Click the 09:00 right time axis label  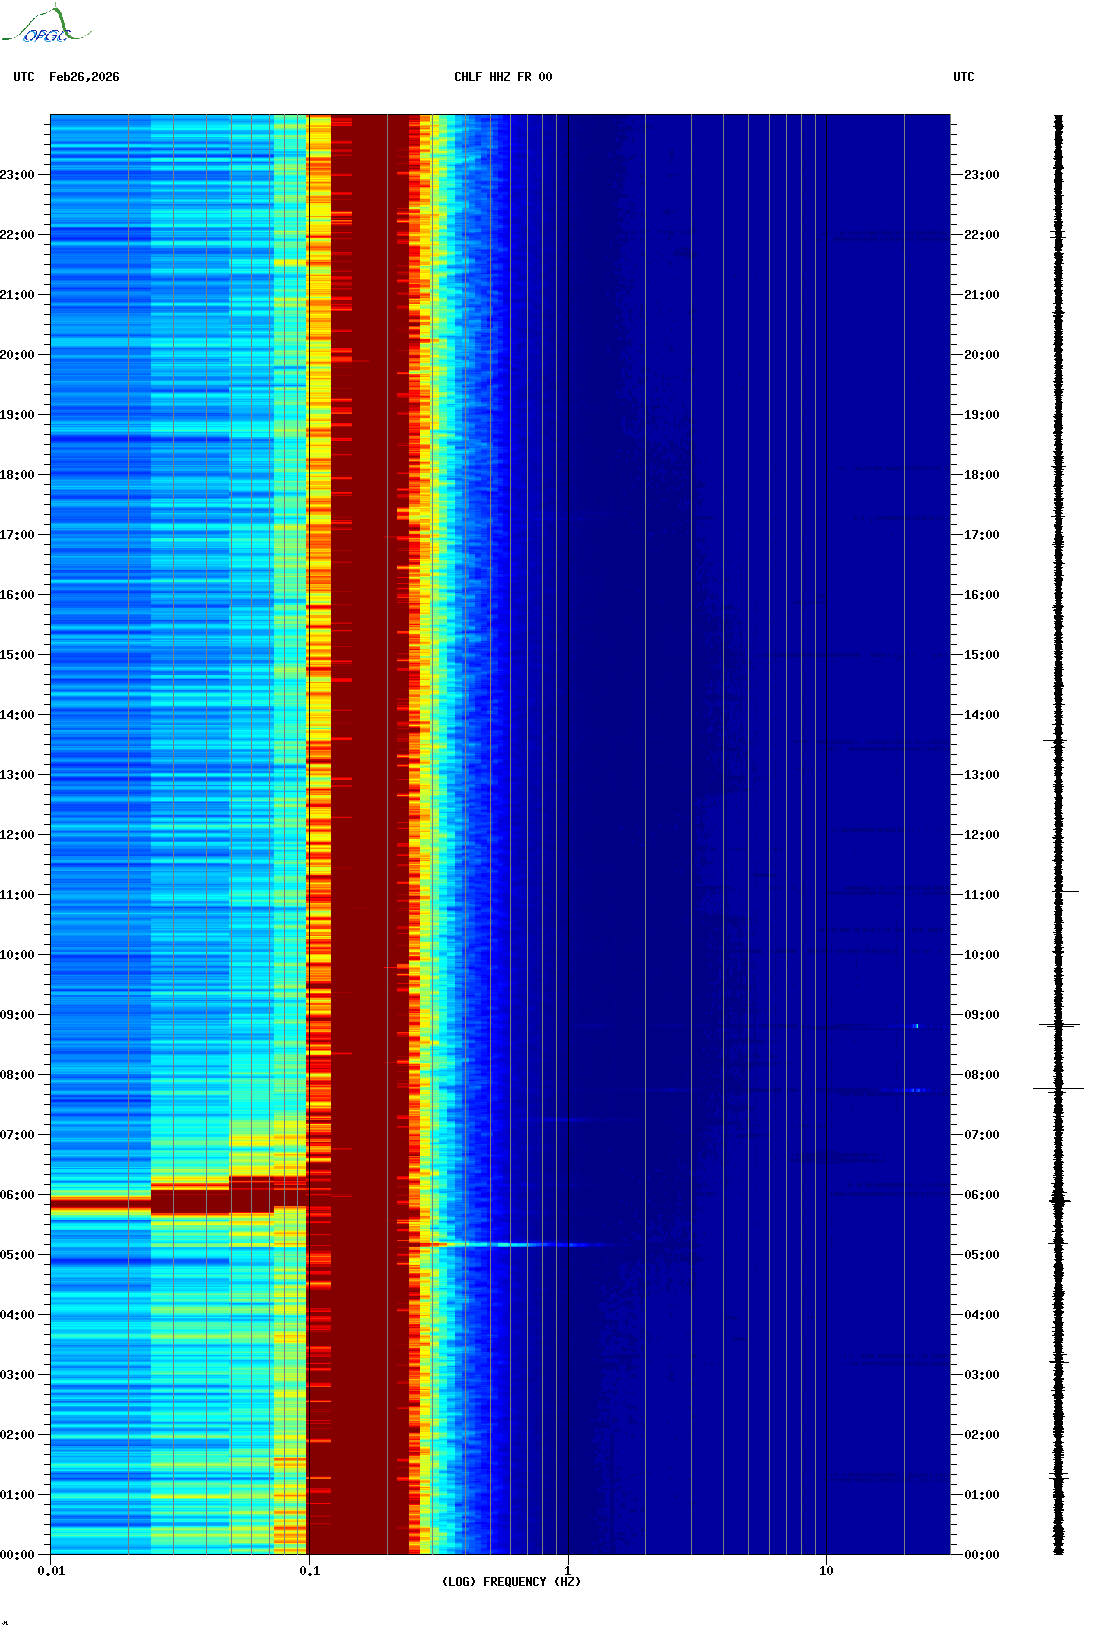[981, 1015]
